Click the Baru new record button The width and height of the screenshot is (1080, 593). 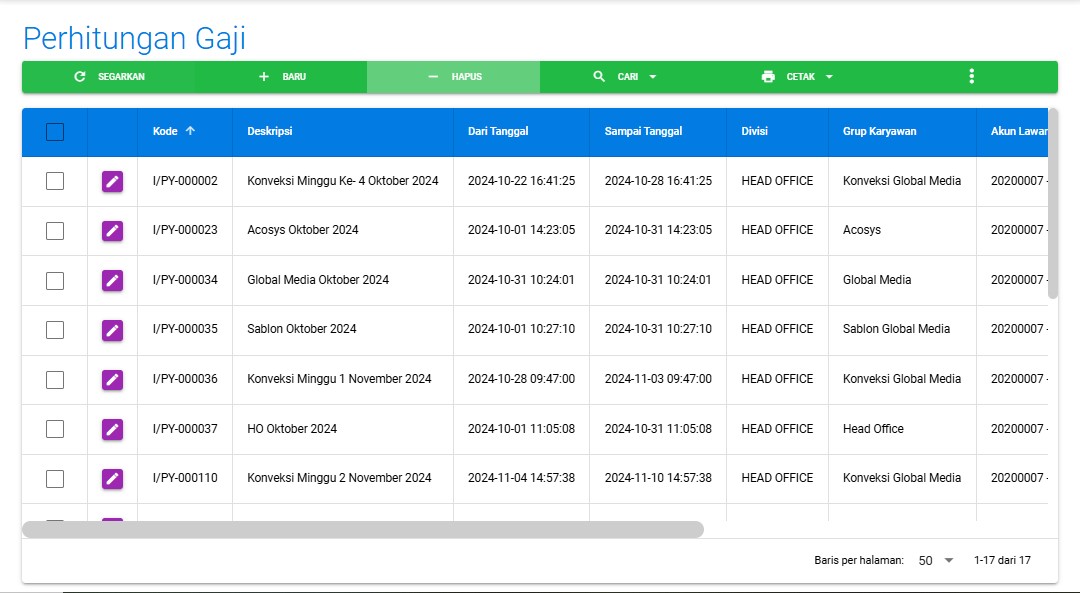coord(282,77)
